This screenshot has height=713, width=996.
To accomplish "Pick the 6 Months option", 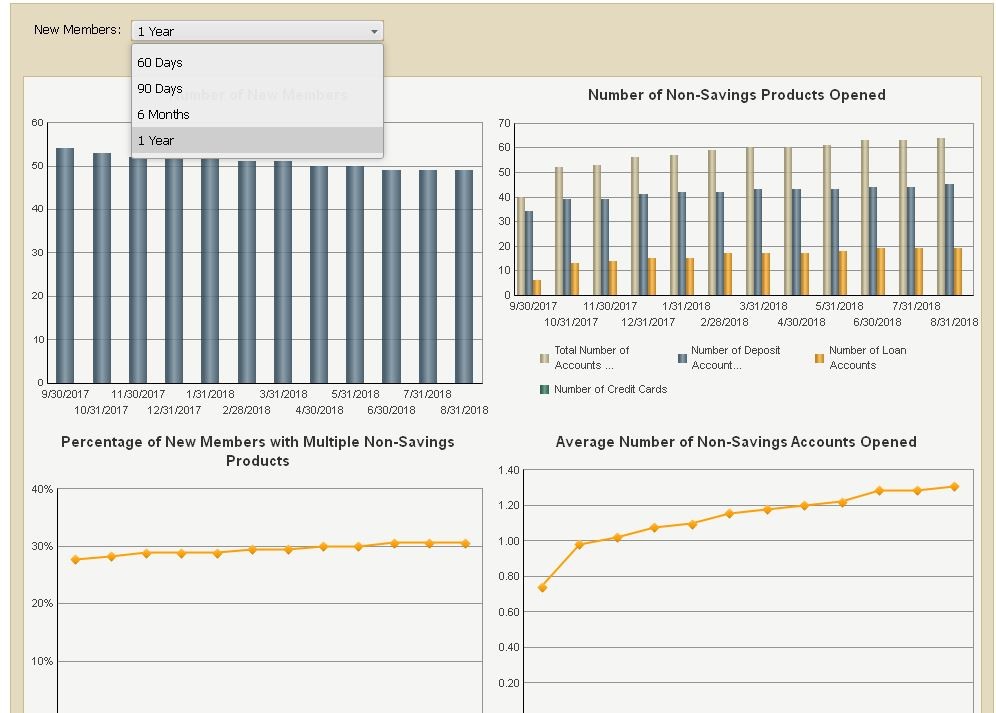I will pos(163,115).
